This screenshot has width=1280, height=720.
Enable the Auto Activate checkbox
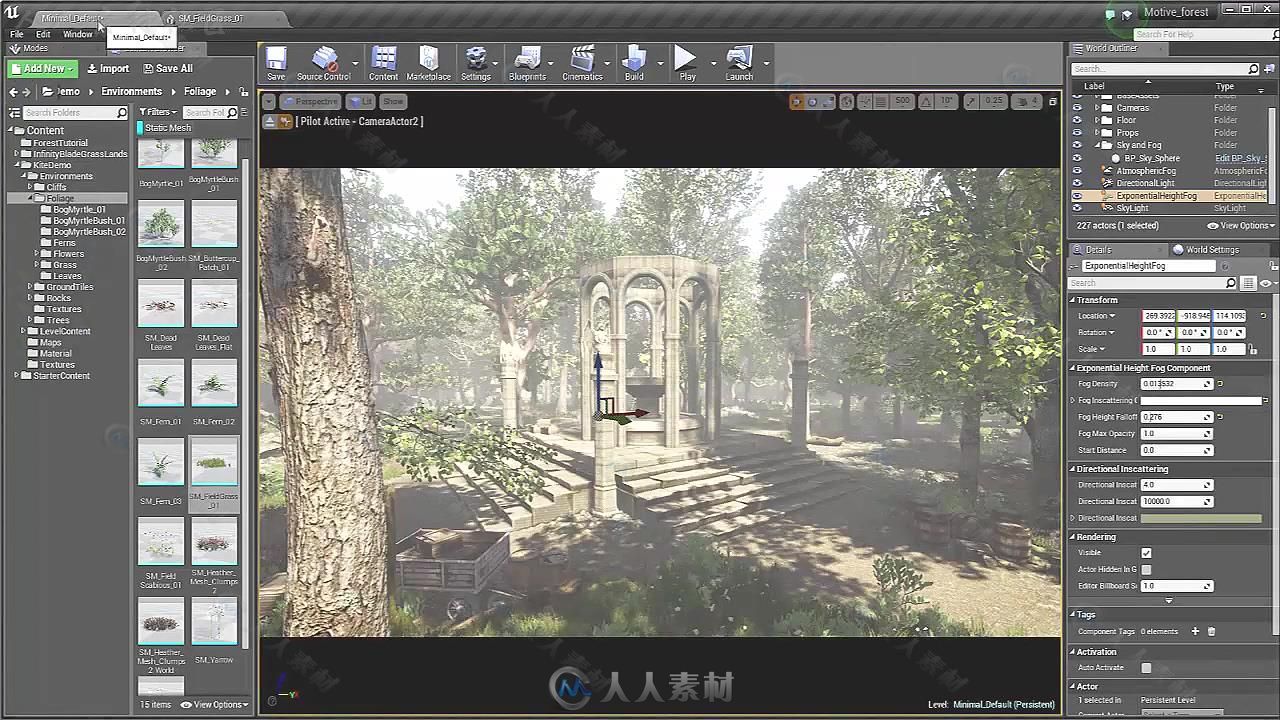coord(1146,668)
